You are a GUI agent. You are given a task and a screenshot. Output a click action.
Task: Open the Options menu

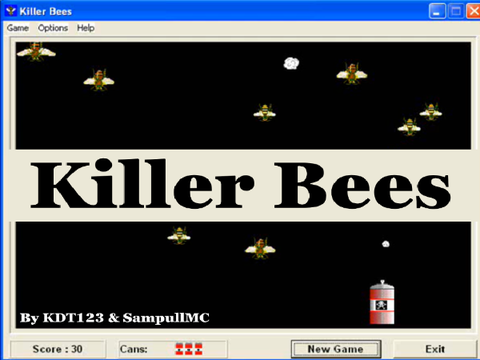pos(53,28)
